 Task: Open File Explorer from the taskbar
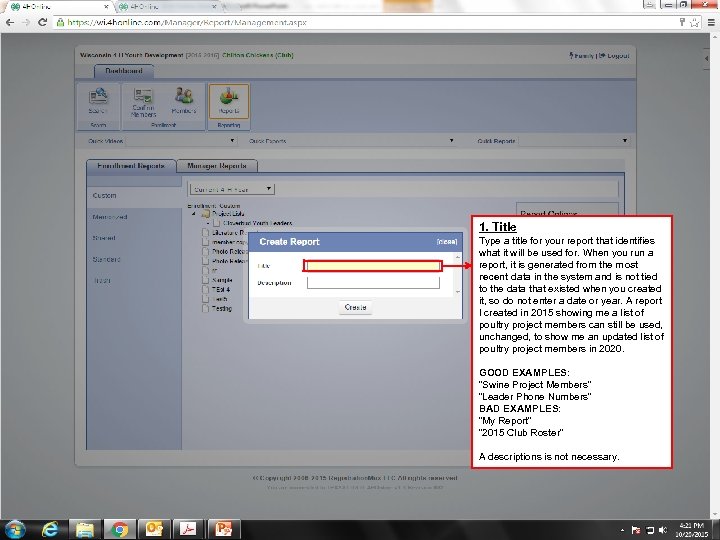pyautogui.click(x=85, y=530)
